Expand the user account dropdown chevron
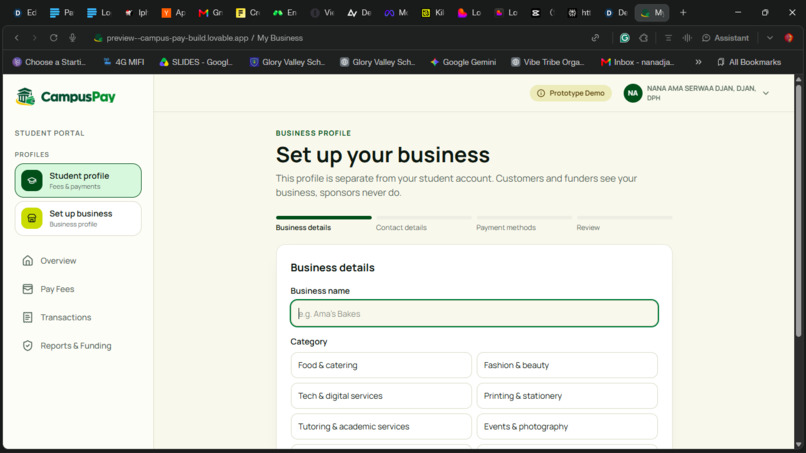 [765, 93]
